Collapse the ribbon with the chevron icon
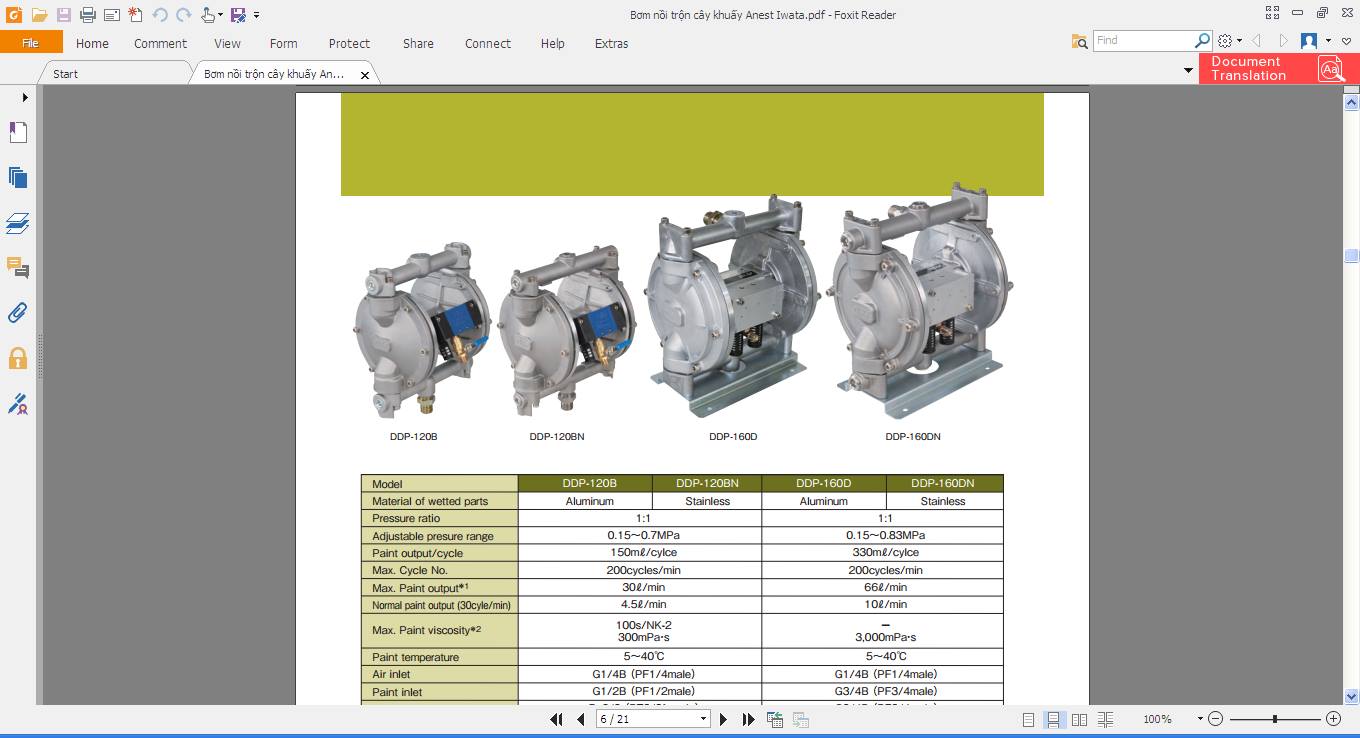 tap(1347, 41)
